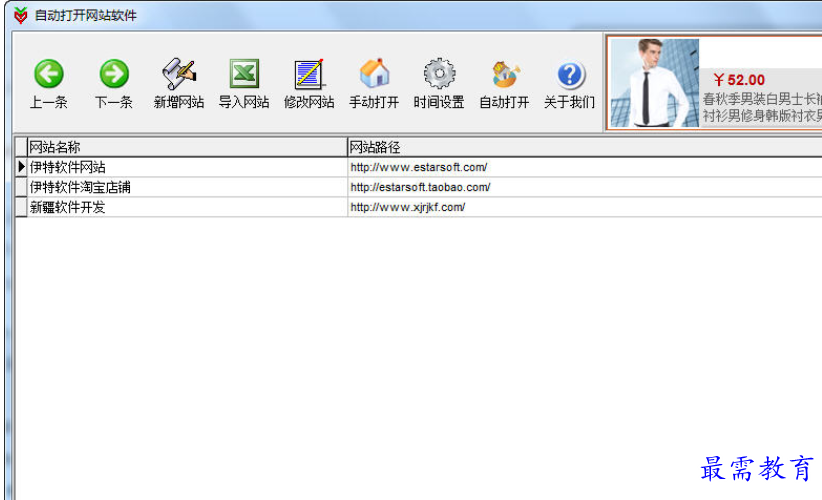
Task: Click the ￥52.00 price in ad
Action: tap(739, 80)
